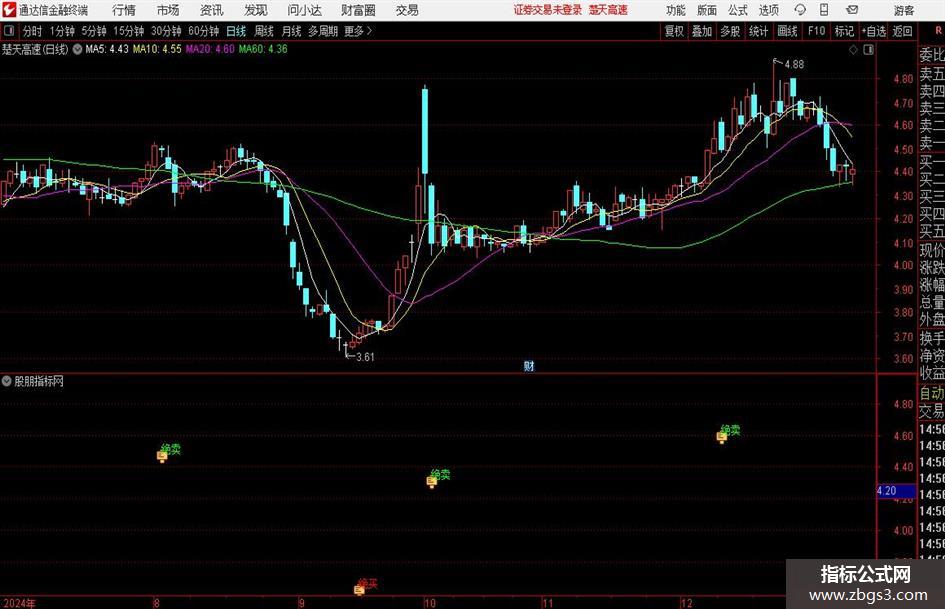Click the 统计 statistics button
This screenshot has width=945, height=609.
pos(758,31)
